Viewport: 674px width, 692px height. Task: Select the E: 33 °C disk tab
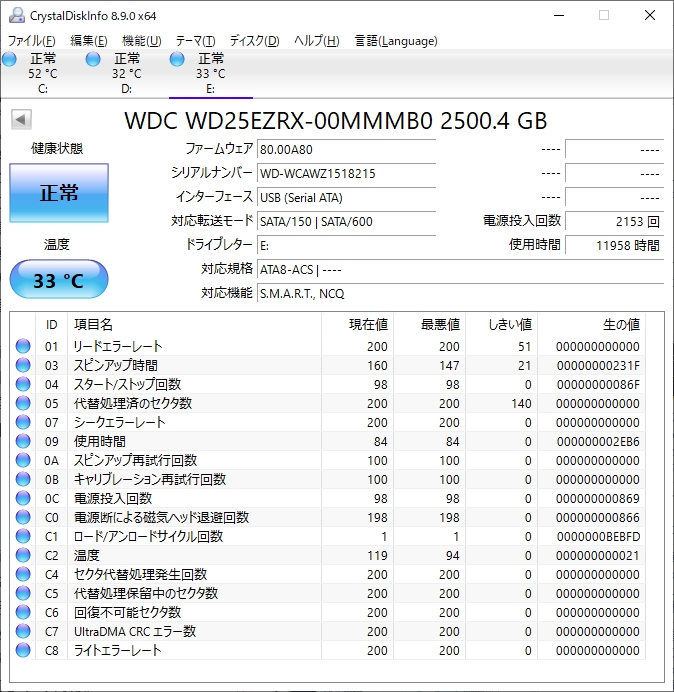tap(211, 73)
